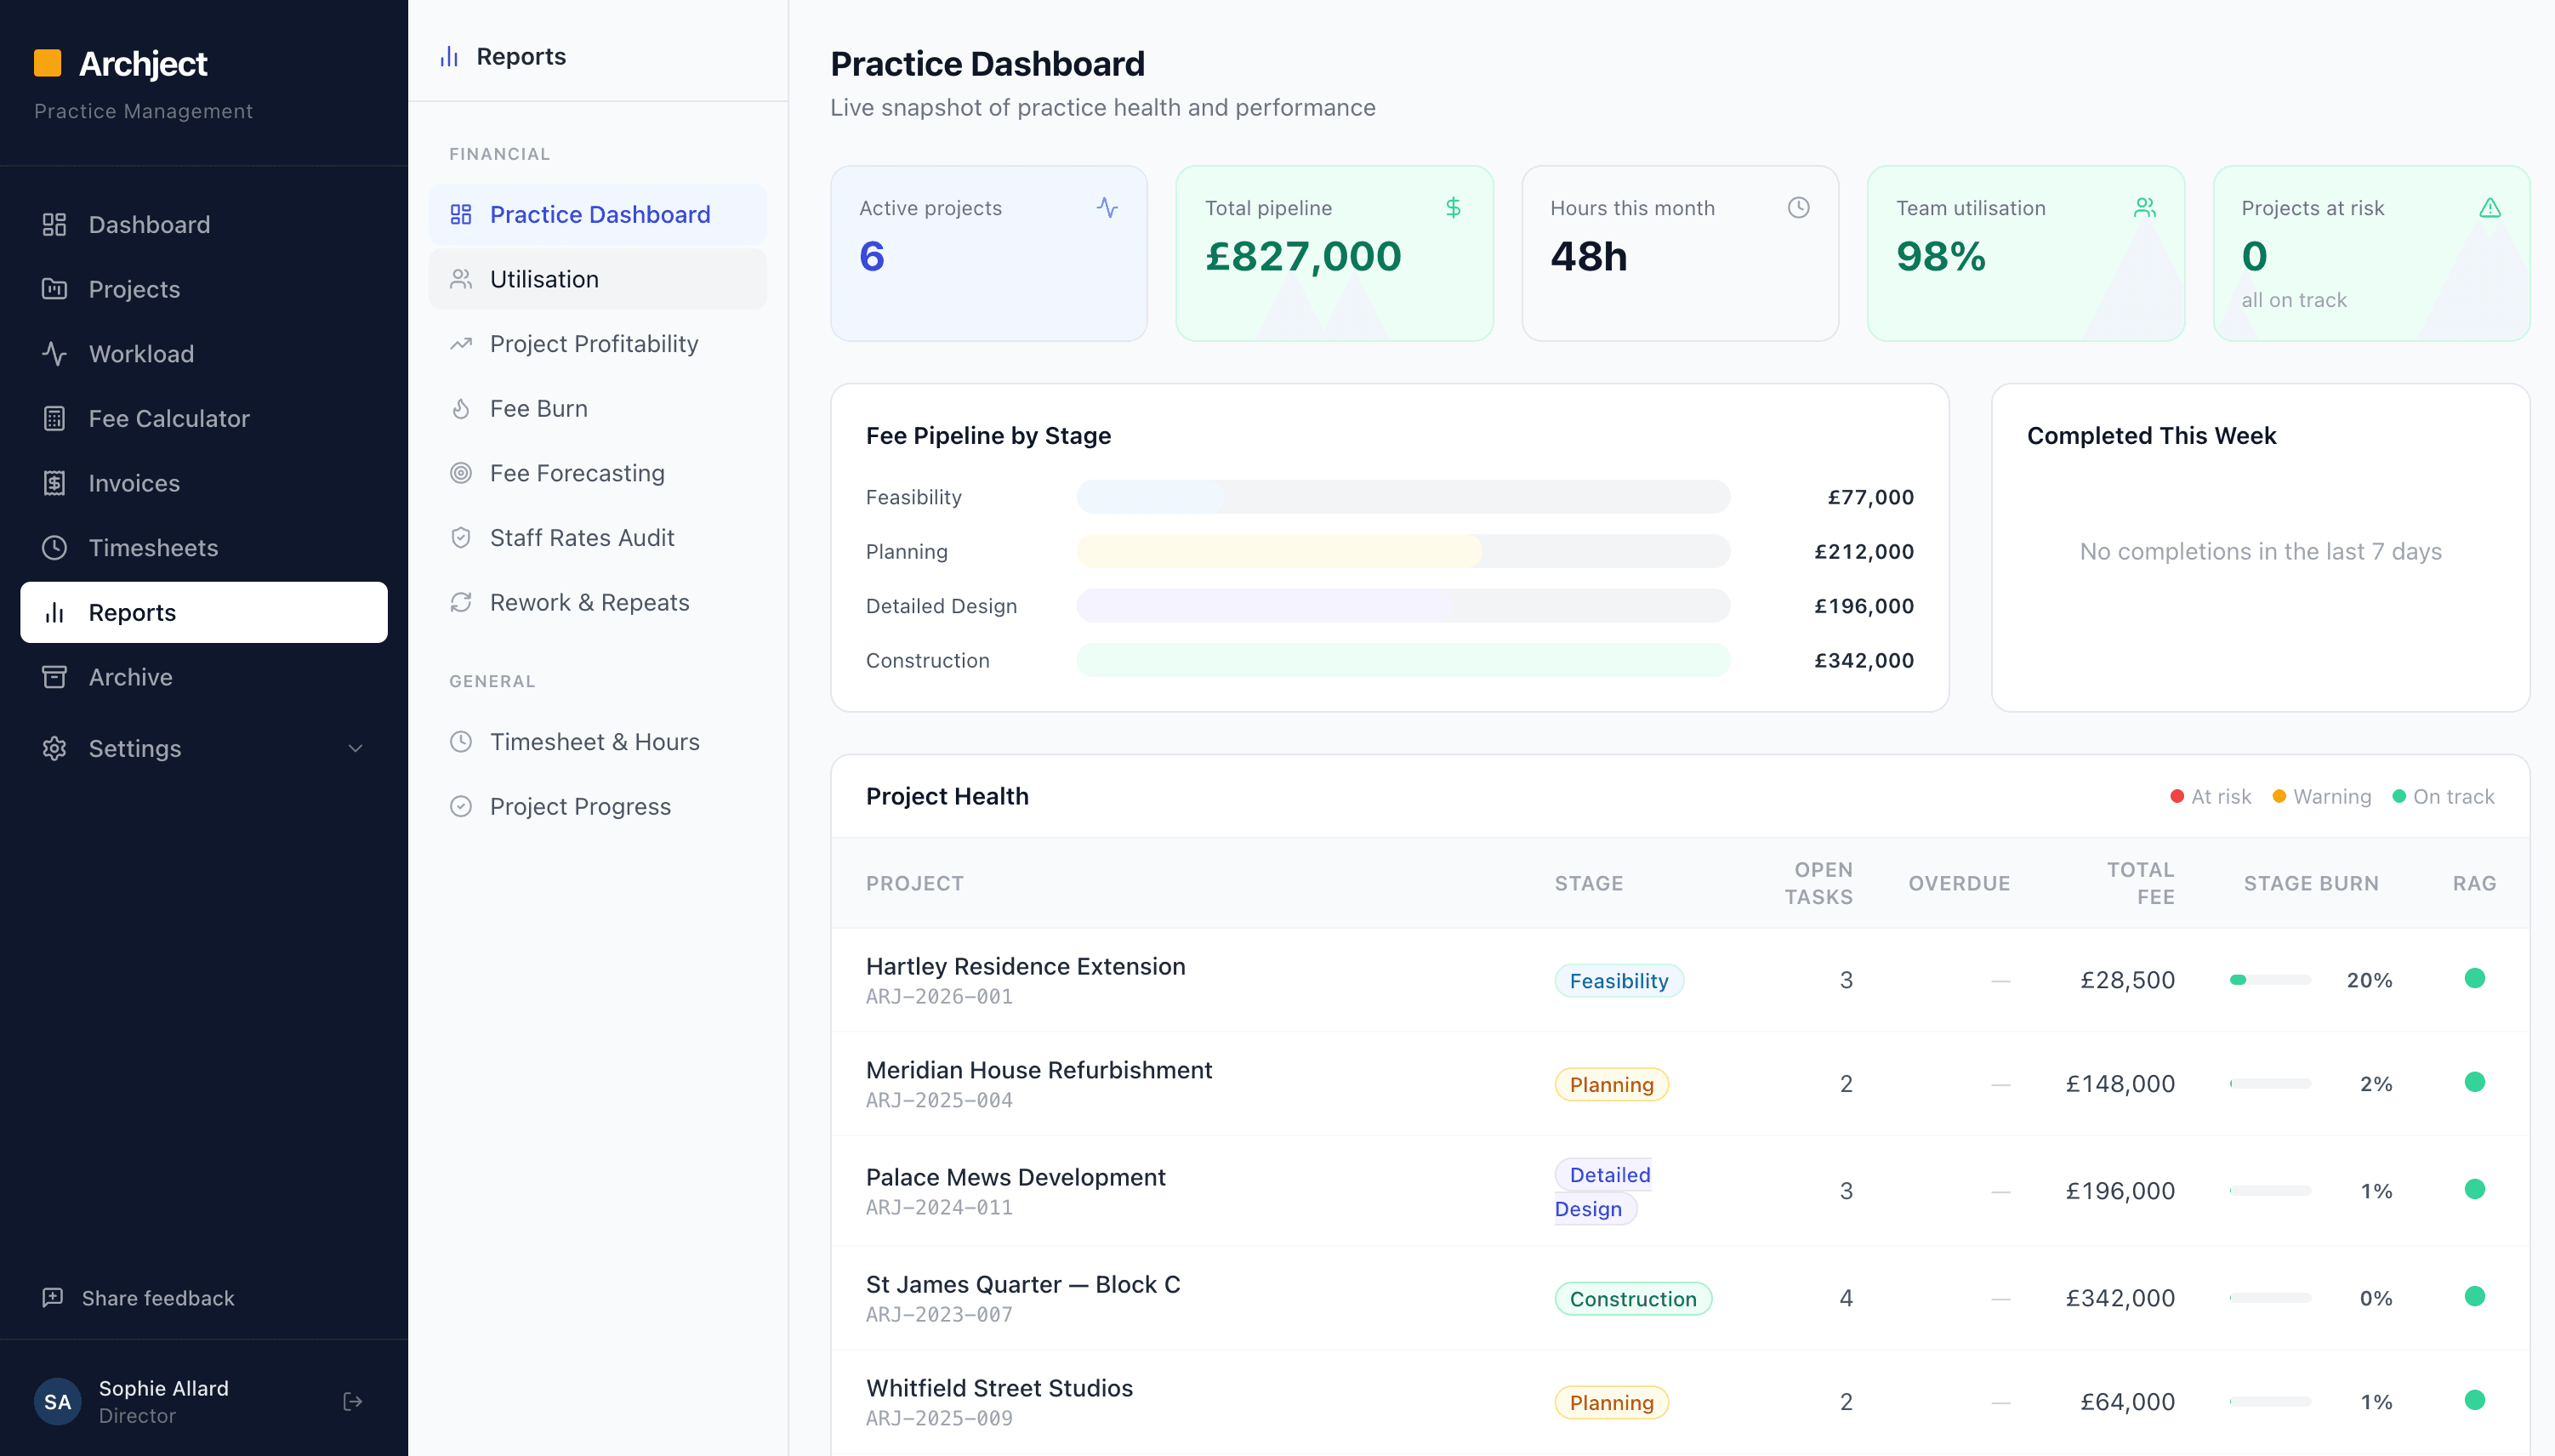Click the SA user avatar

58,1402
